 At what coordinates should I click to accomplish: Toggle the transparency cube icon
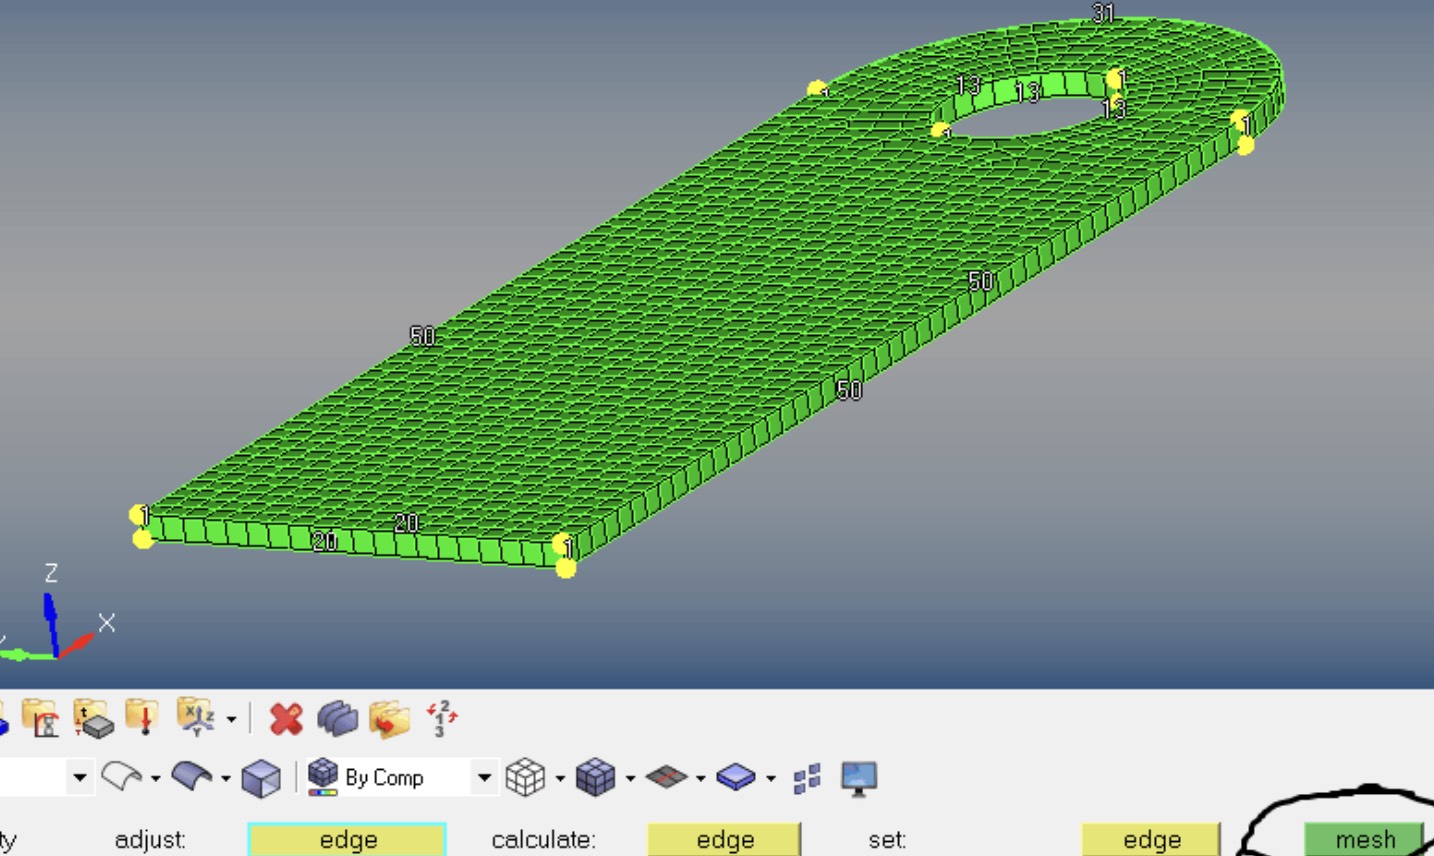(x=261, y=778)
